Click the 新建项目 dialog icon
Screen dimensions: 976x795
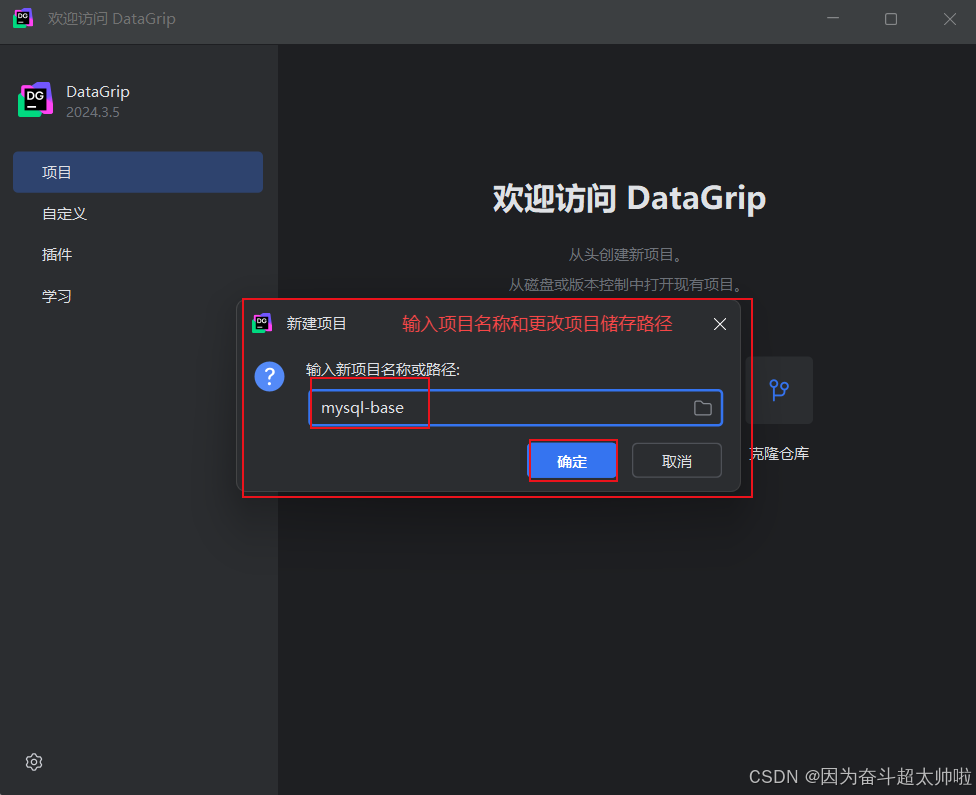coord(262,323)
